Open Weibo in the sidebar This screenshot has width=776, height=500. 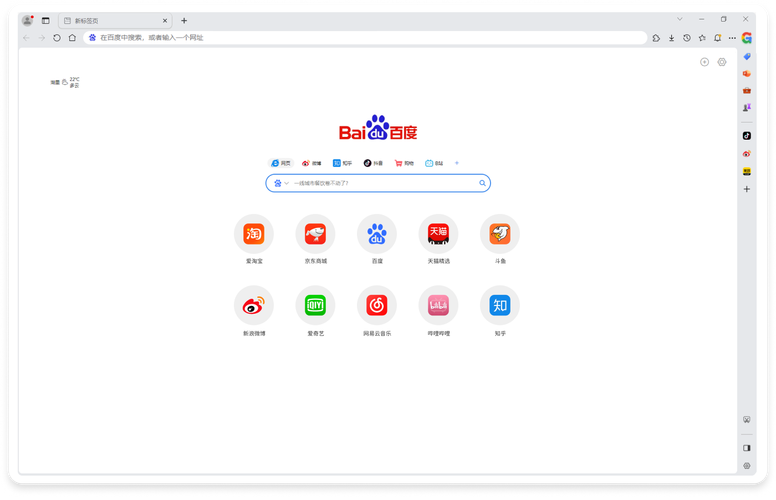[747, 153]
